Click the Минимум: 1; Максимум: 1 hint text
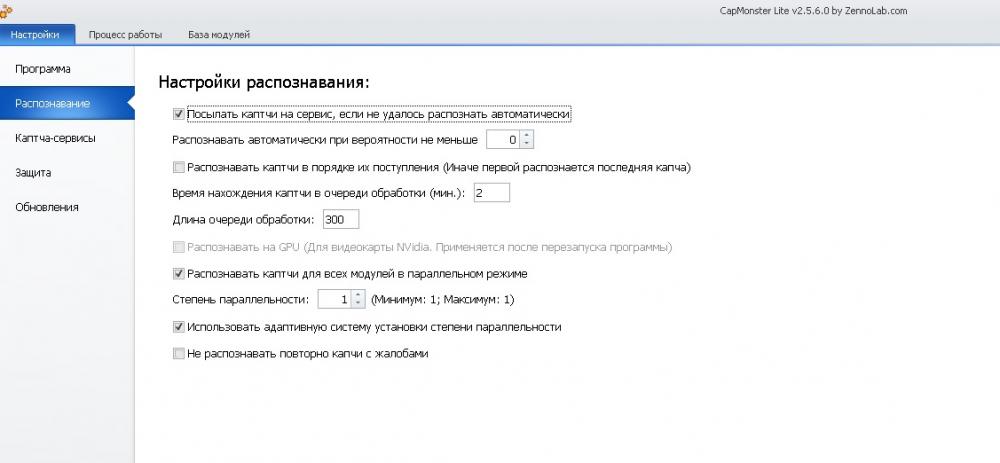1000x463 pixels. (443, 299)
